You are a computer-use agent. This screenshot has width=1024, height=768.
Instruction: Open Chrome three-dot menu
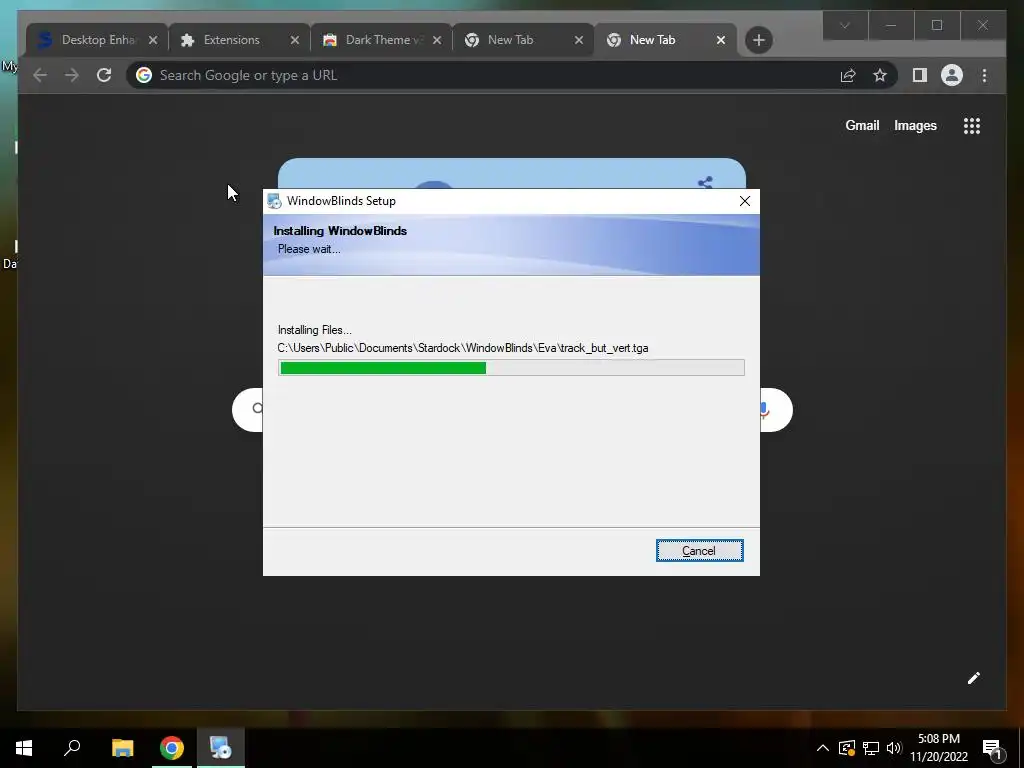[x=984, y=75]
